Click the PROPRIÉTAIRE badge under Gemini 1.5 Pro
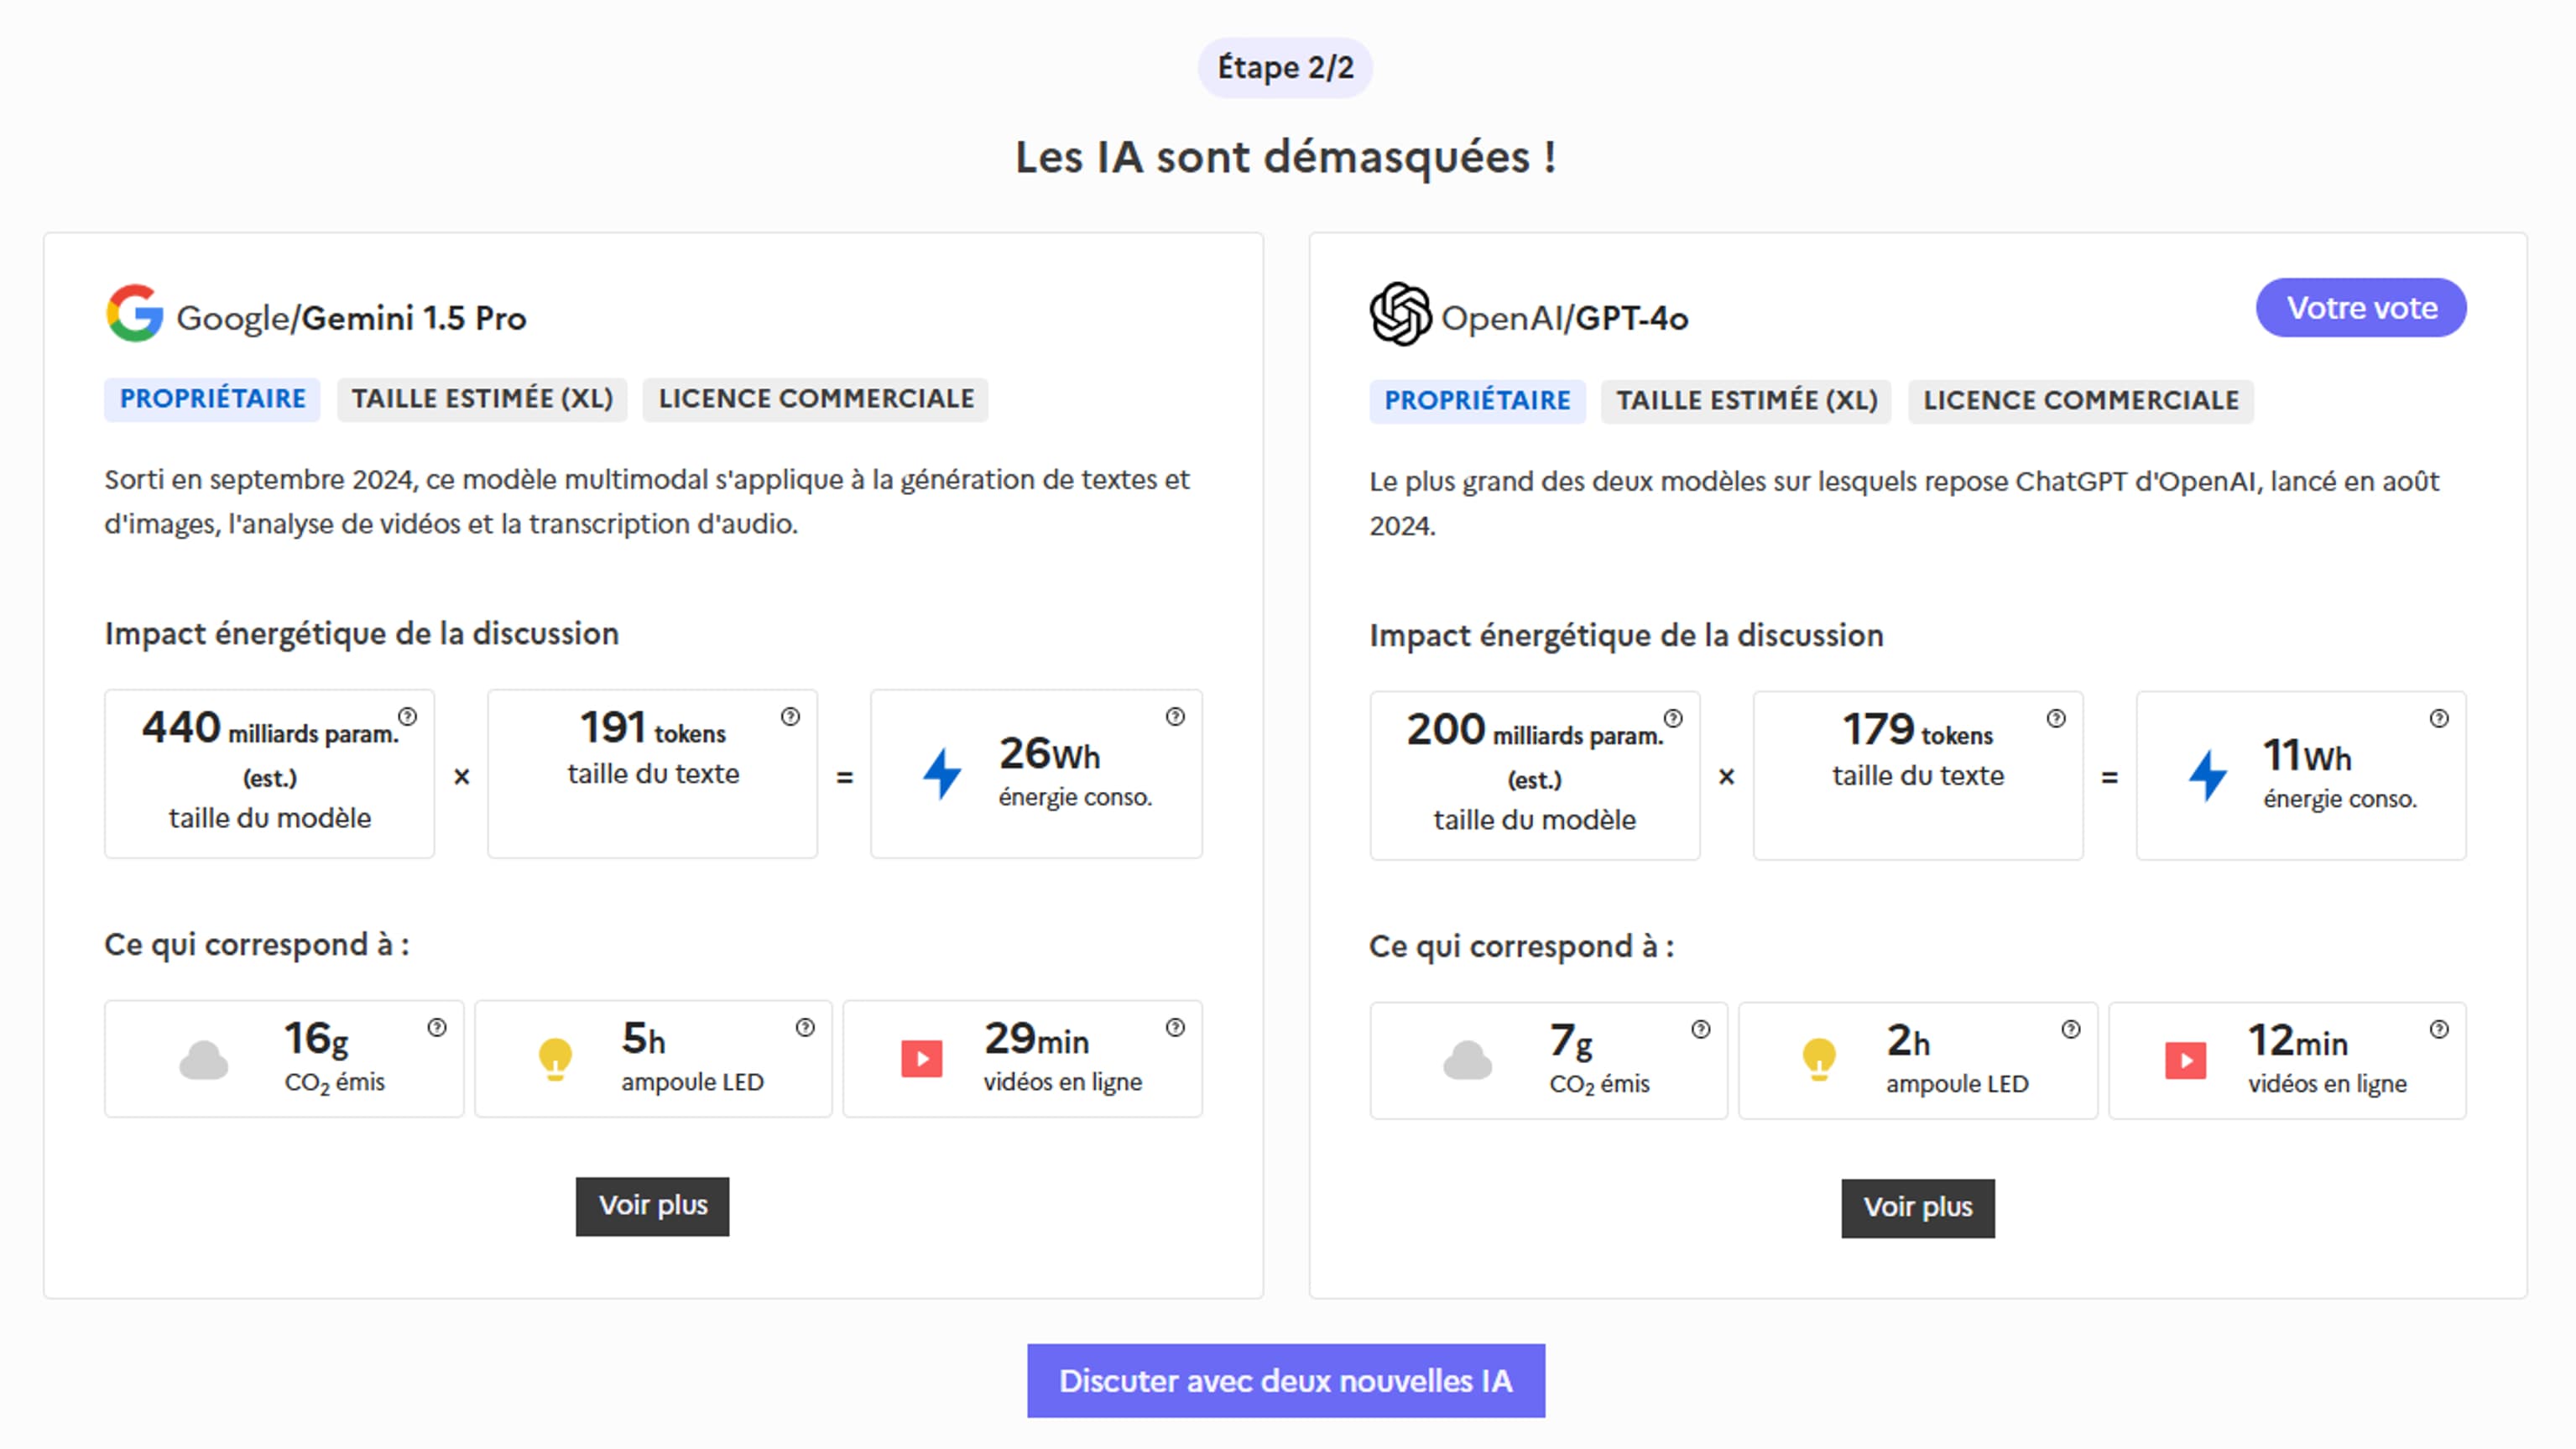The height and width of the screenshot is (1449, 2576). [x=211, y=398]
